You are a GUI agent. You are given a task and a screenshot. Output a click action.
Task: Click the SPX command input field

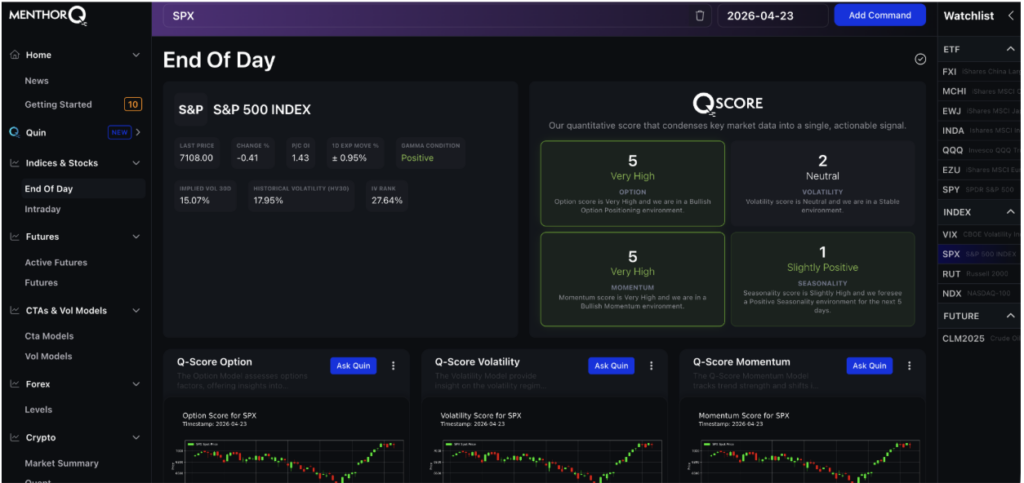[x=438, y=16]
